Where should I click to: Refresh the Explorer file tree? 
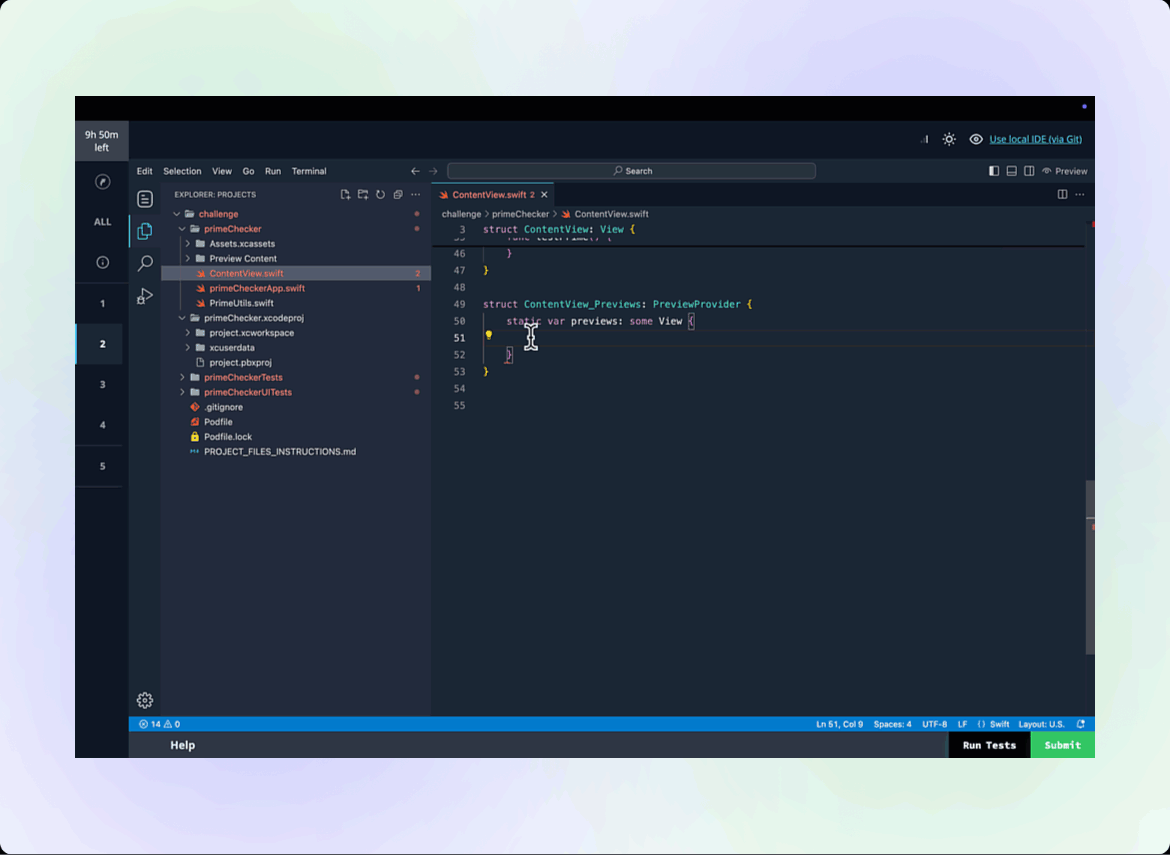381,195
